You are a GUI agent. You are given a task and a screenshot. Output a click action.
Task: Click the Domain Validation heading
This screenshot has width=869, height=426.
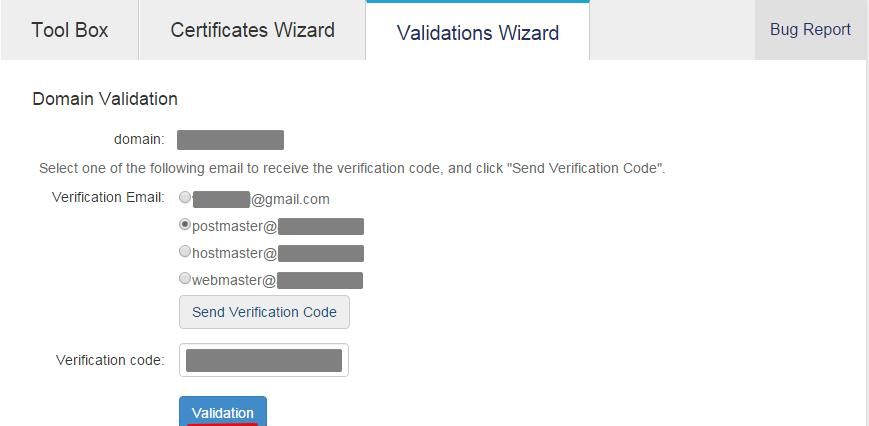(x=105, y=99)
